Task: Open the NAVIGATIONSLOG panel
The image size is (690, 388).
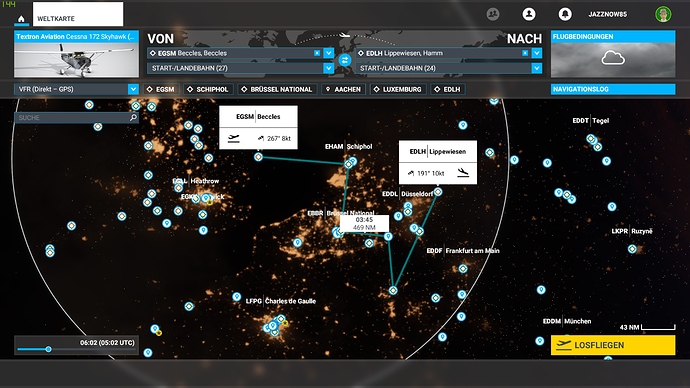Action: point(613,89)
